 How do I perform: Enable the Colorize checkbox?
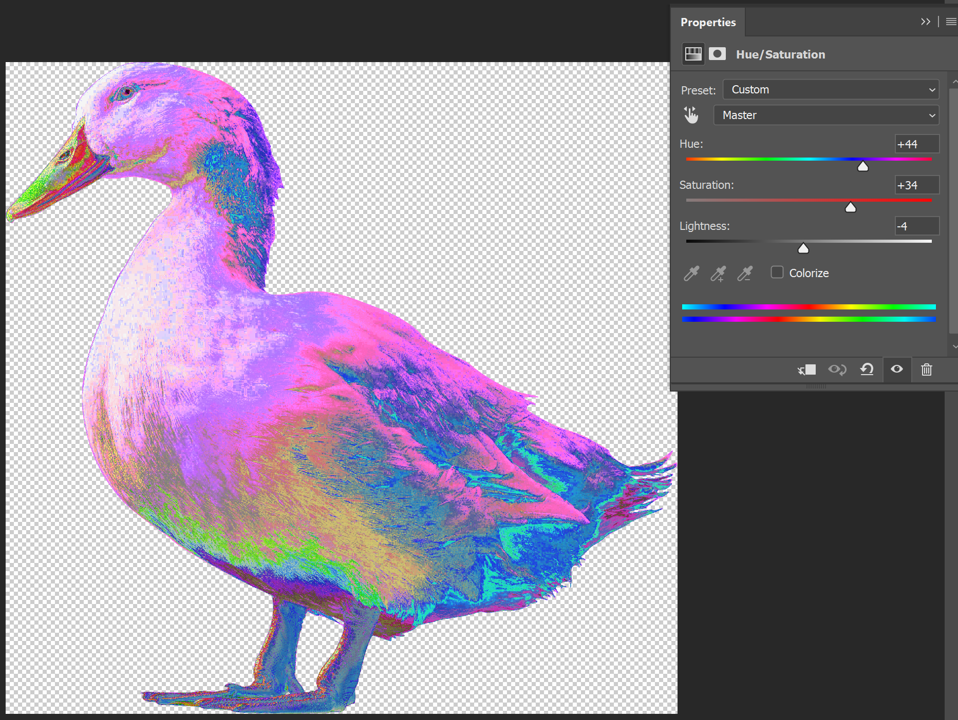(x=777, y=273)
